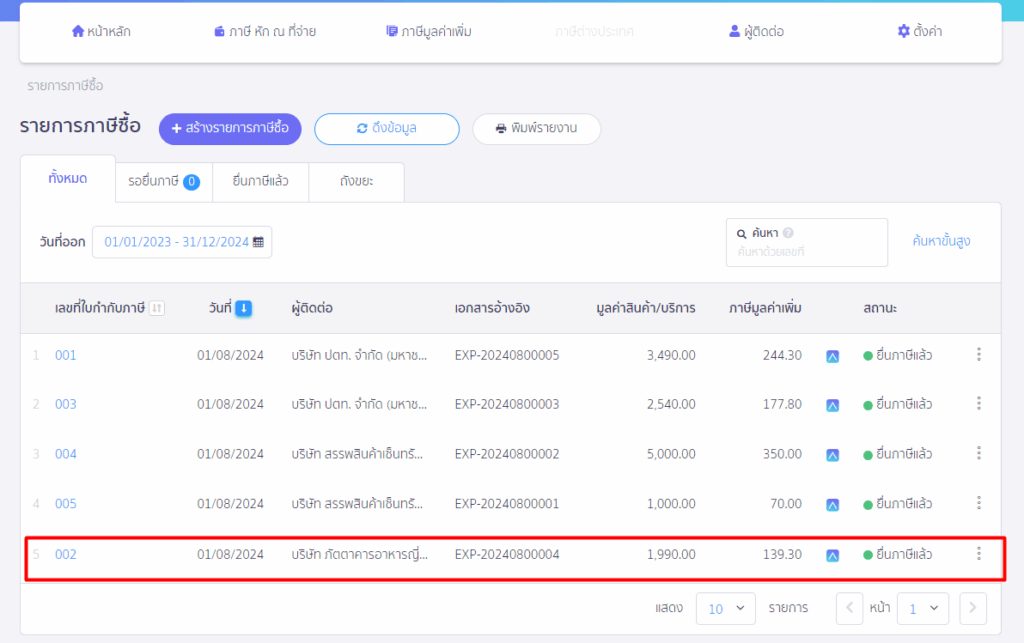Click the สร้างรายการภาษีซื้อ button

click(x=231, y=129)
